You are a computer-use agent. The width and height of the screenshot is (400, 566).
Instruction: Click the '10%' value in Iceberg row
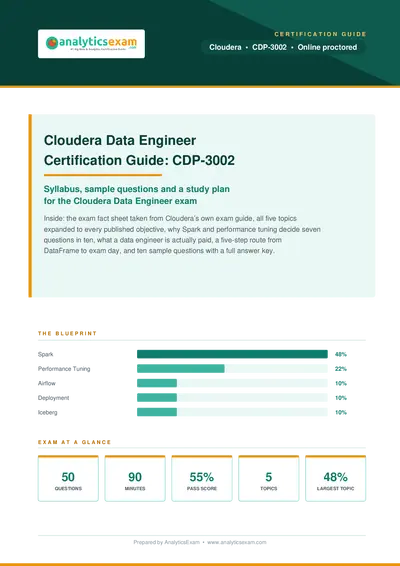(x=341, y=412)
